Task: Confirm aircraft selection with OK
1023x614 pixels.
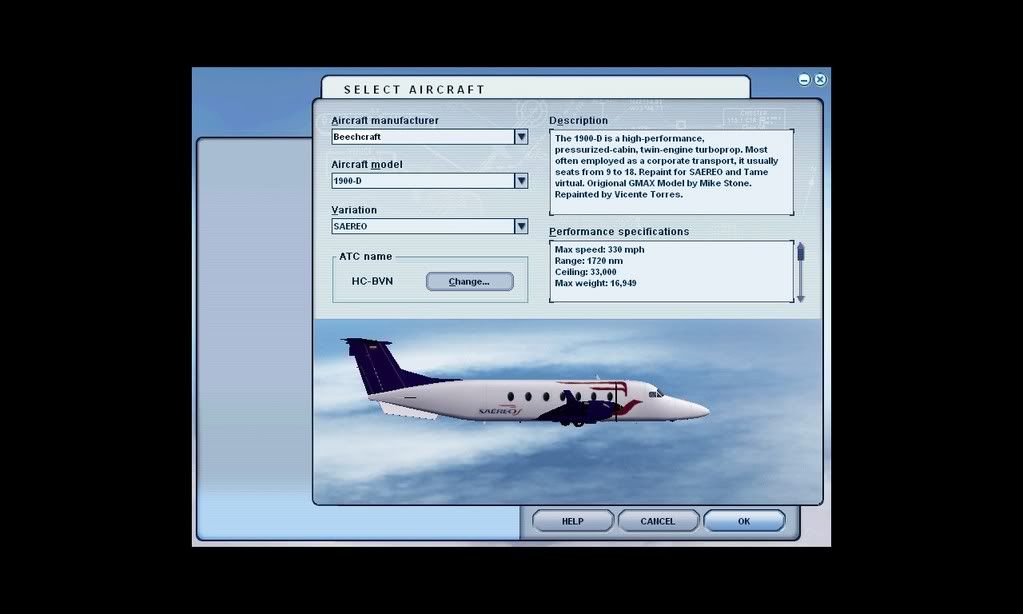Action: (744, 521)
